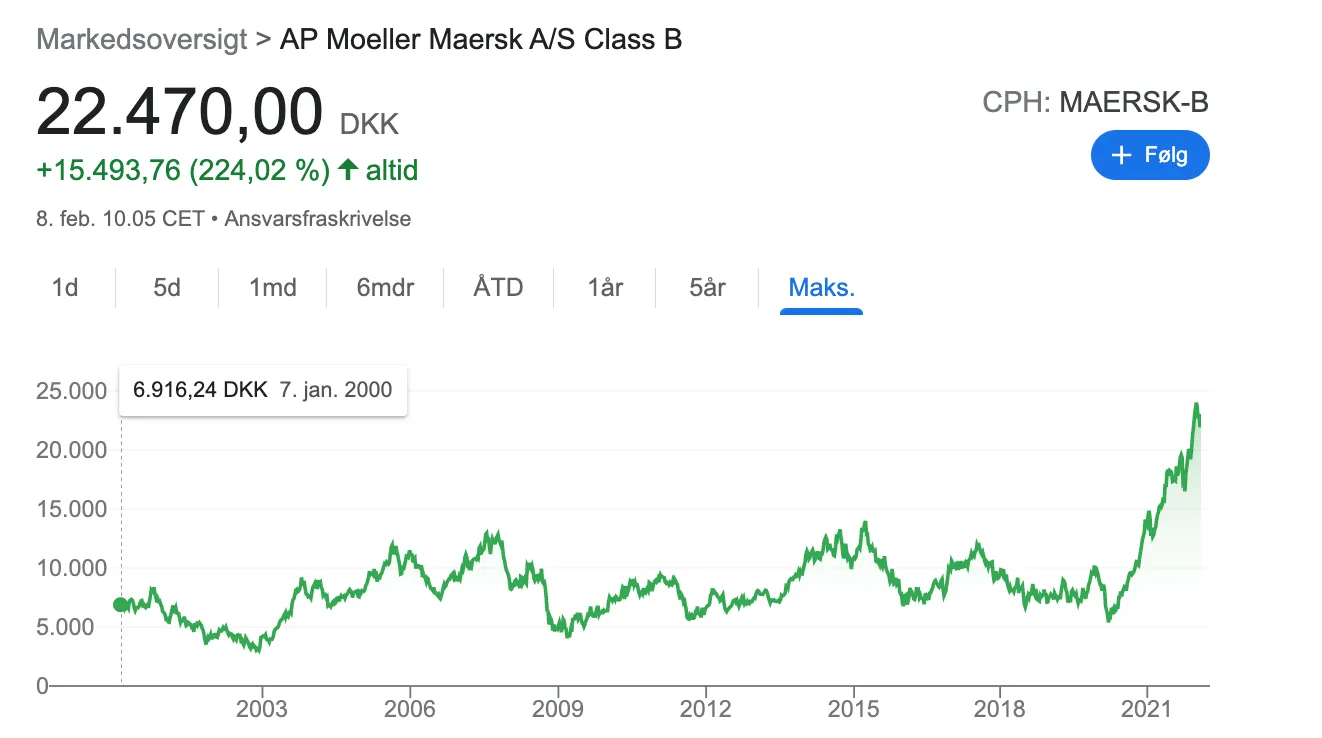Open the Ansvarsfraskrivelse disclaimer link
This screenshot has height=738, width=1322.
pyautogui.click(x=317, y=218)
